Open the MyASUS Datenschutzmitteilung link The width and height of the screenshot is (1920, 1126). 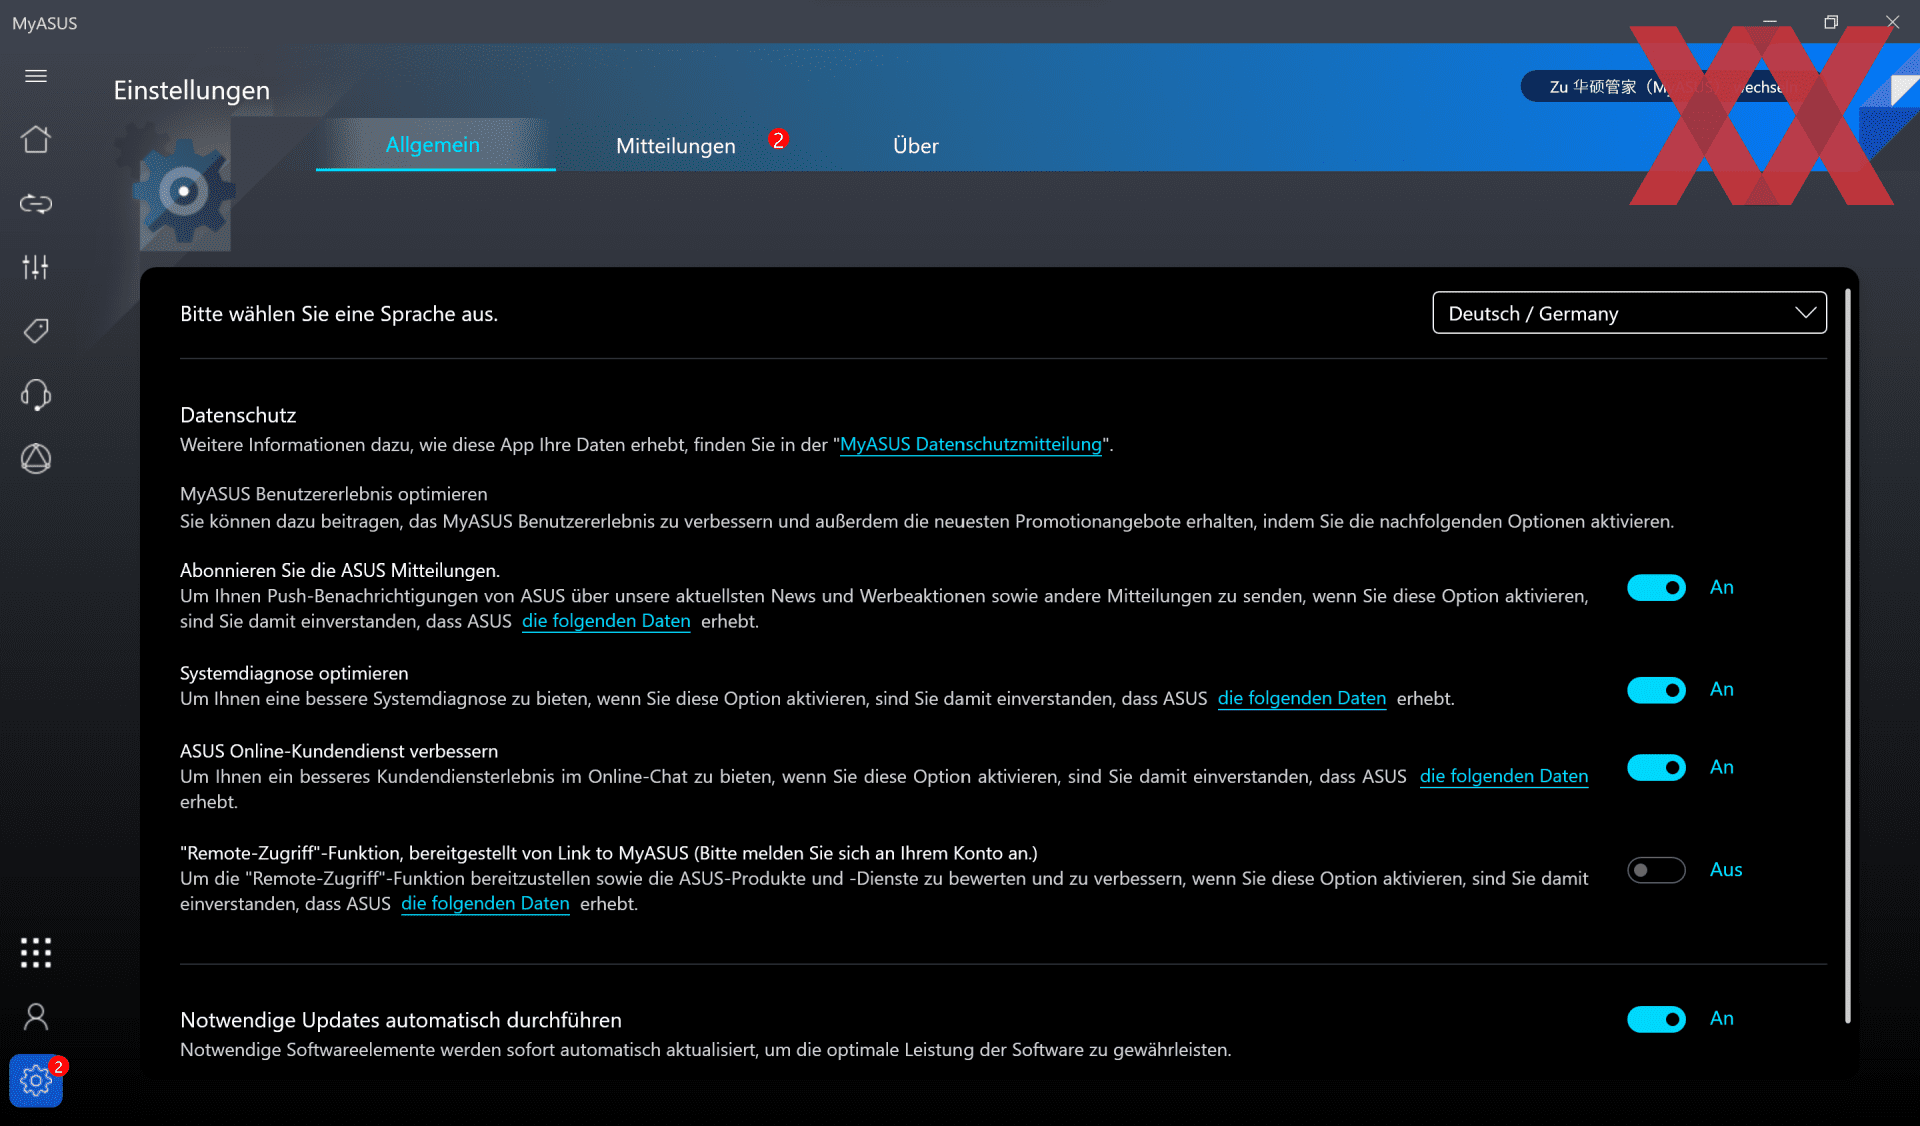point(971,445)
